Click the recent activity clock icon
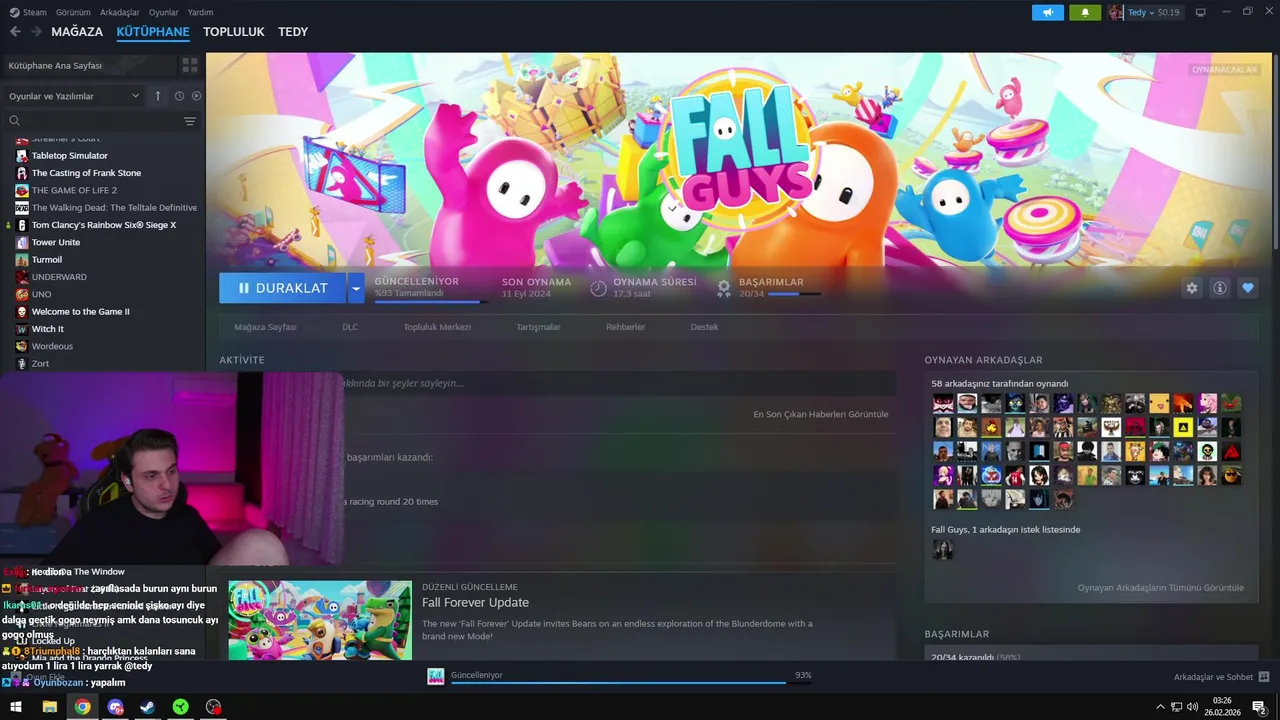This screenshot has height=720, width=1280. 180,96
